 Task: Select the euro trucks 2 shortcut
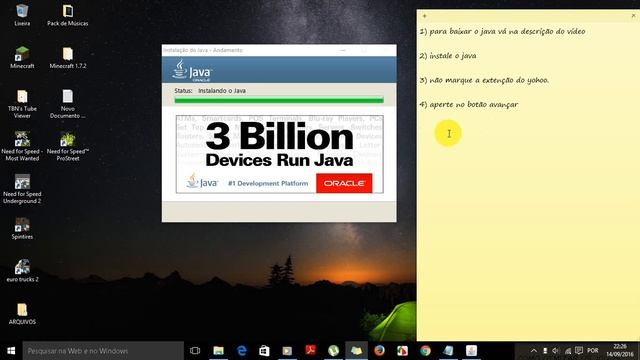click(x=22, y=271)
